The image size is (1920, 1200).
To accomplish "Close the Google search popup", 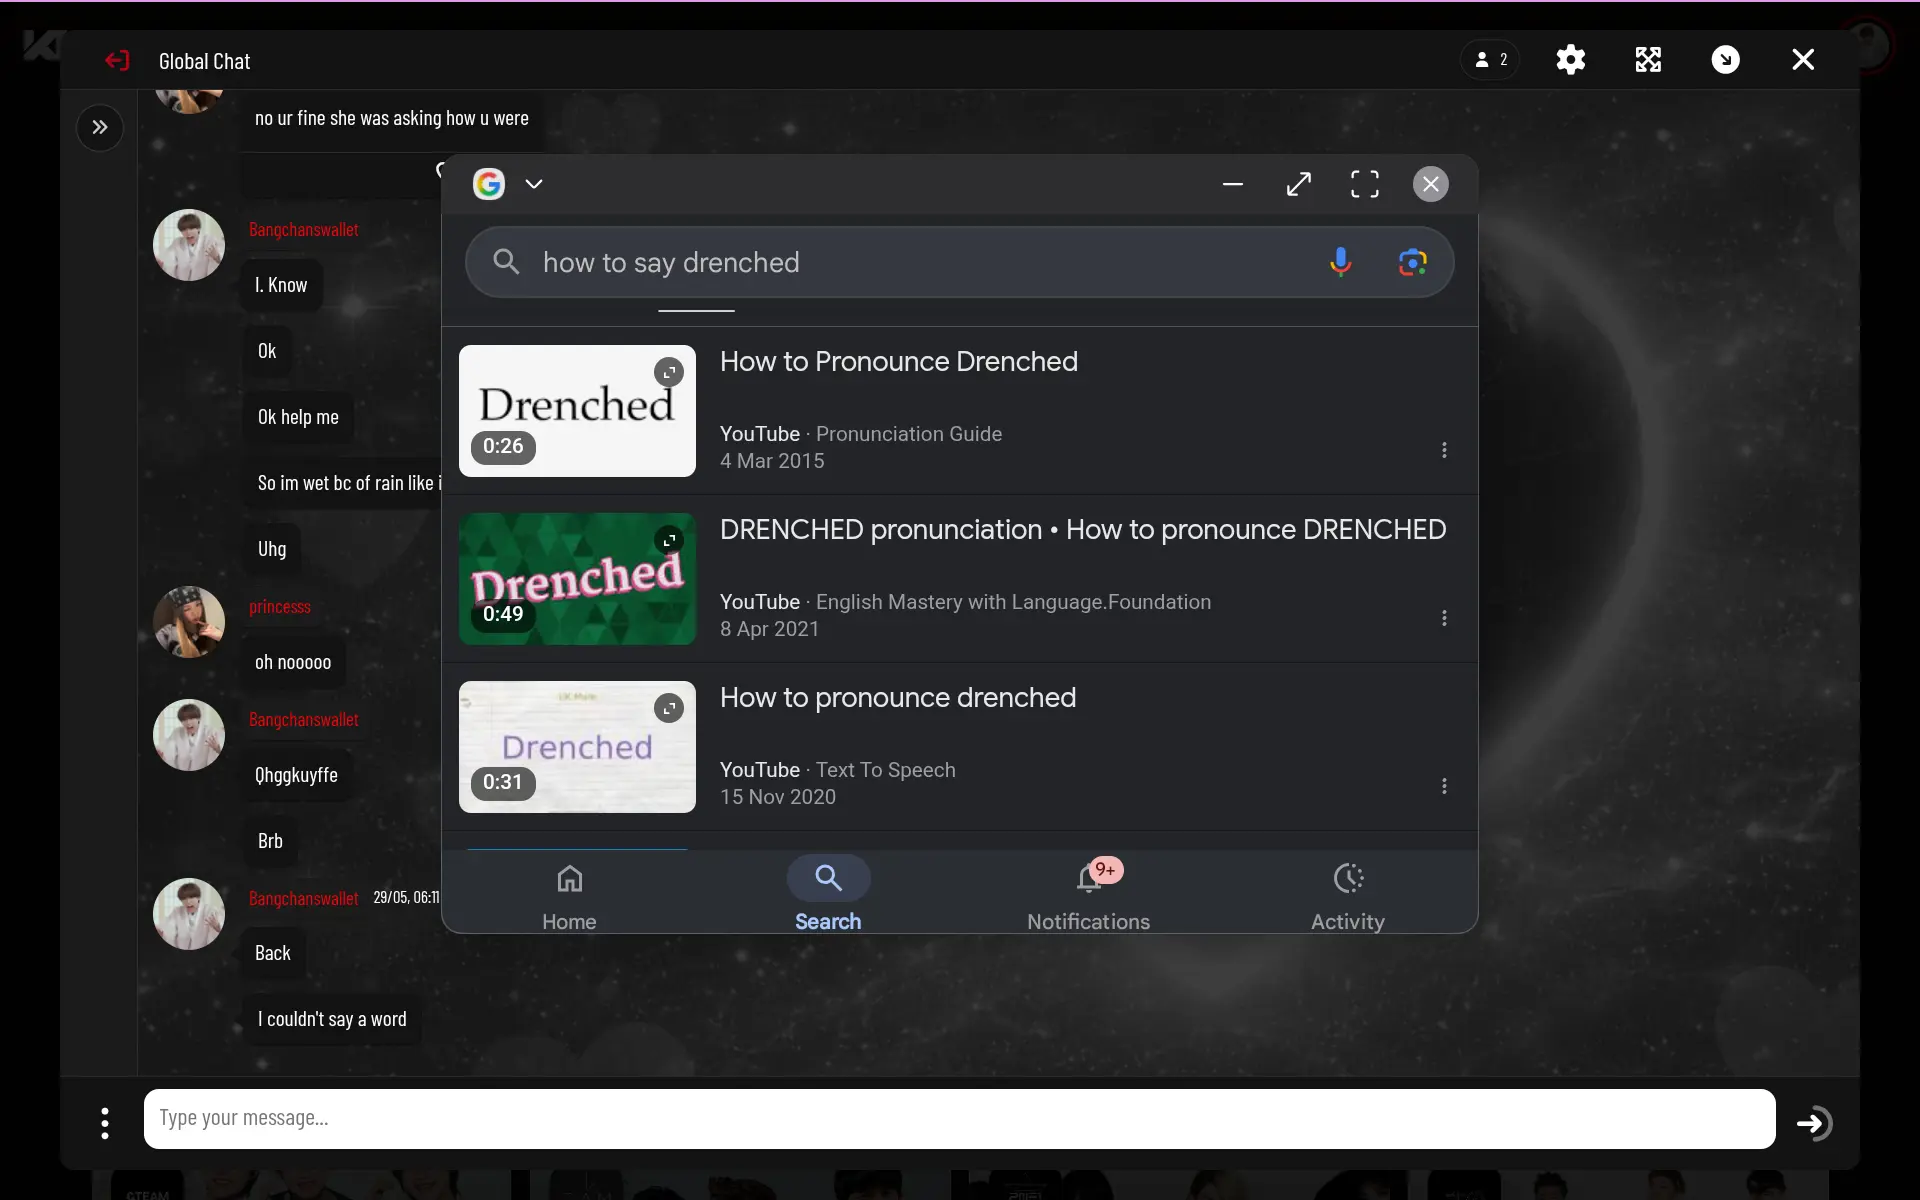I will [1431, 184].
